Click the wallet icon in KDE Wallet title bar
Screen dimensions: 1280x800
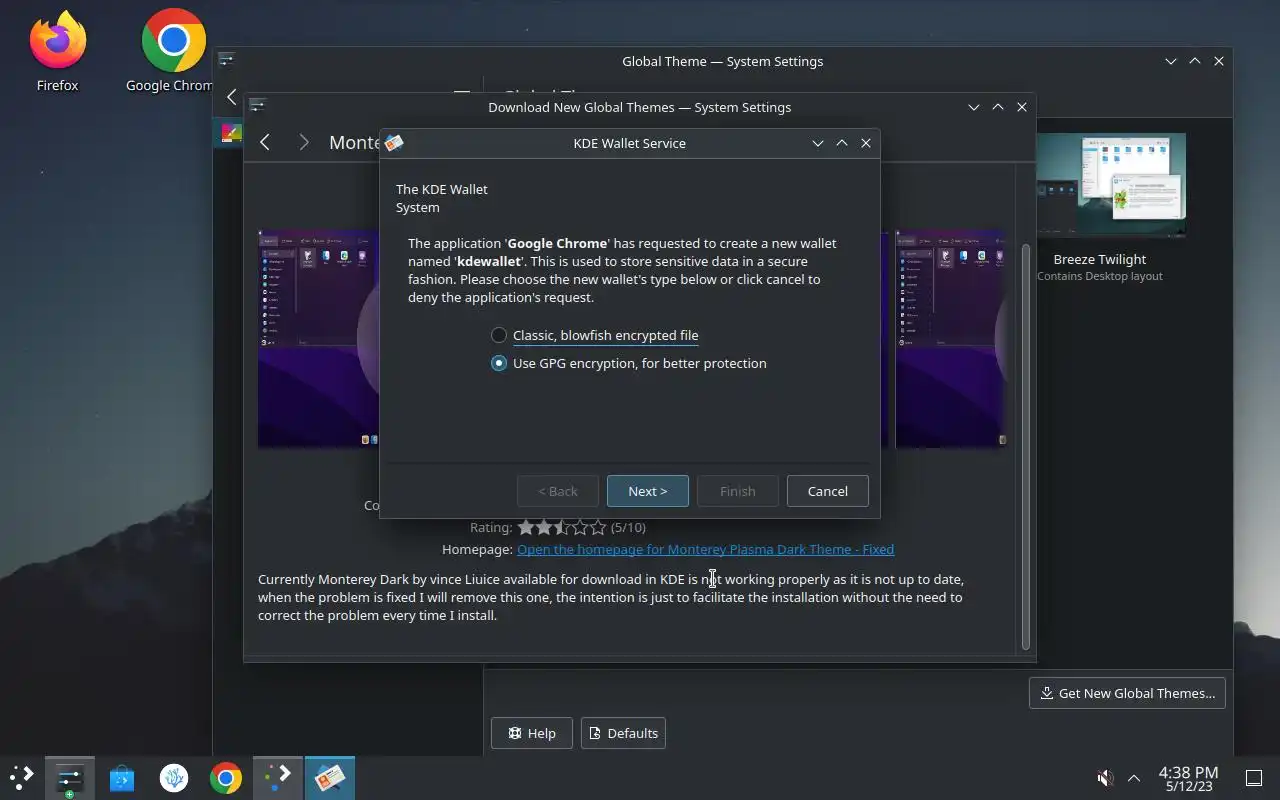(x=394, y=143)
